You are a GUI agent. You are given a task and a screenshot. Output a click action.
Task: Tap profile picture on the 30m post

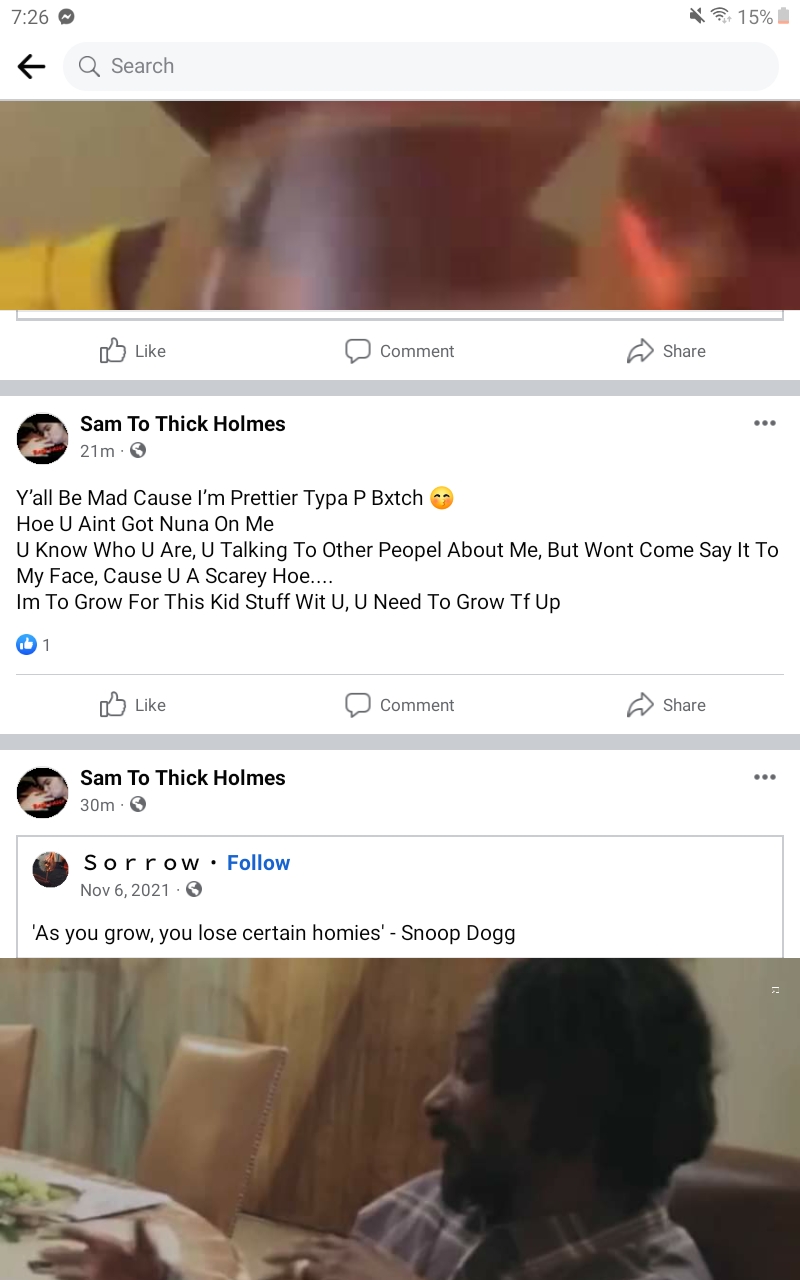click(43, 792)
